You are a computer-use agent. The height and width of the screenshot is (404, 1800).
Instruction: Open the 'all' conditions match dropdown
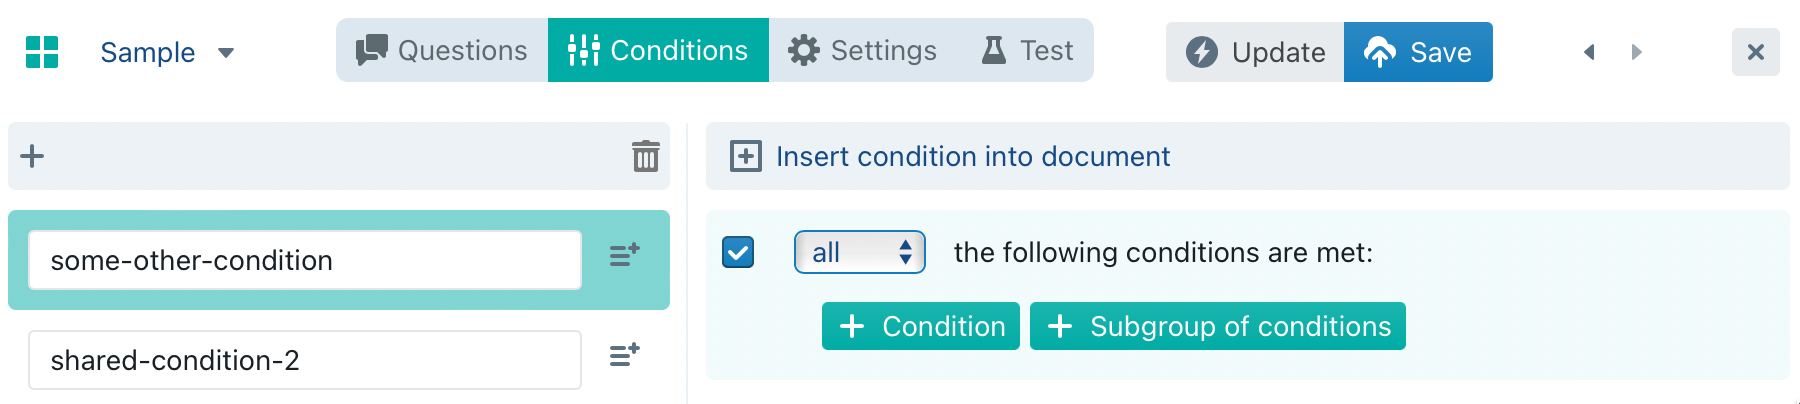860,252
